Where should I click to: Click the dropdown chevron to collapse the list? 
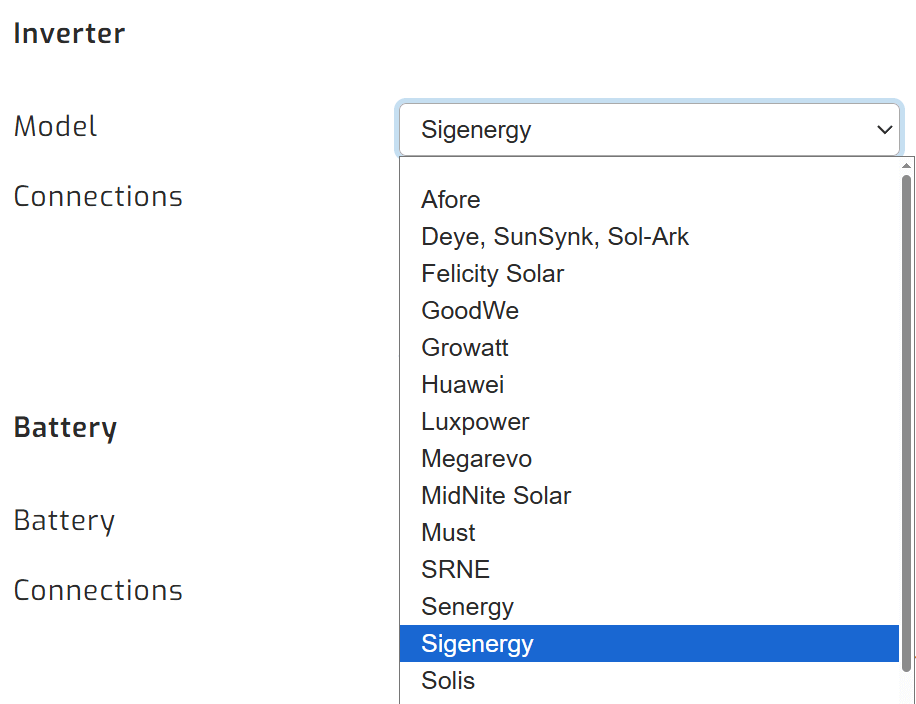[x=884, y=129]
